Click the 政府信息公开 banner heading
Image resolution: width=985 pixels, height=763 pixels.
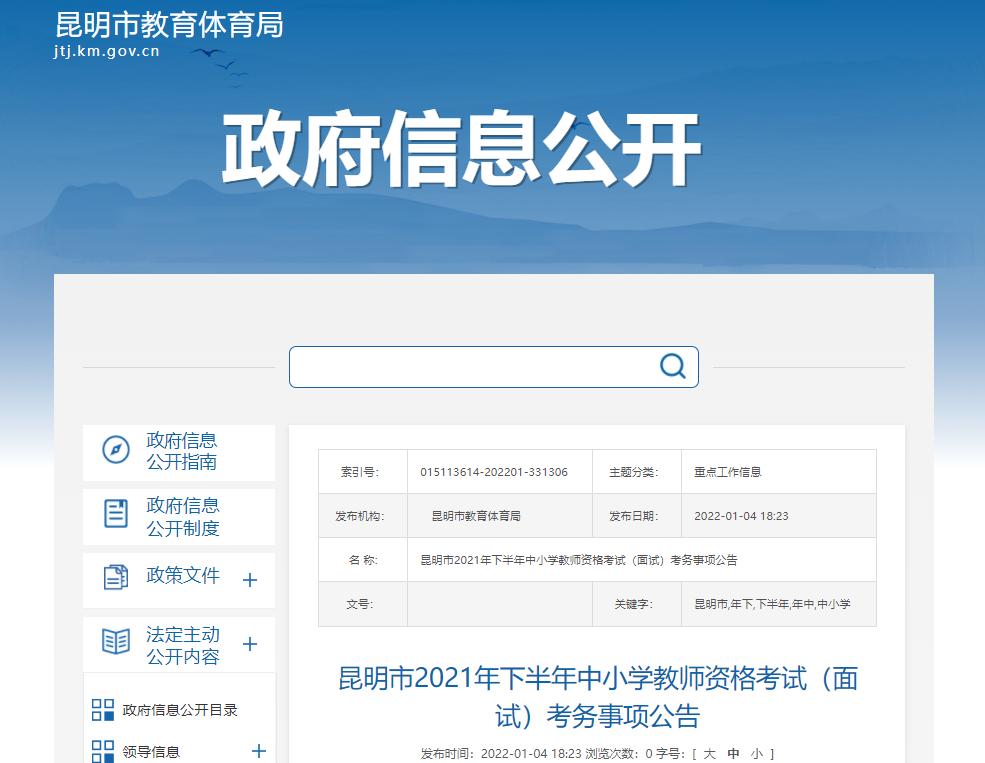461,149
